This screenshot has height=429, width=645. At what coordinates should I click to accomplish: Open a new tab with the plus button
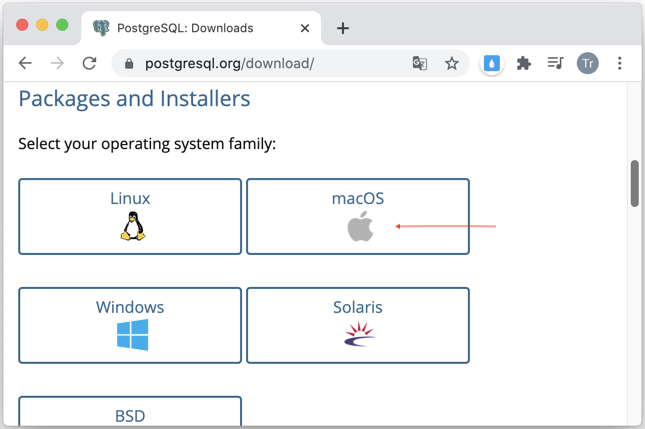pyautogui.click(x=343, y=28)
